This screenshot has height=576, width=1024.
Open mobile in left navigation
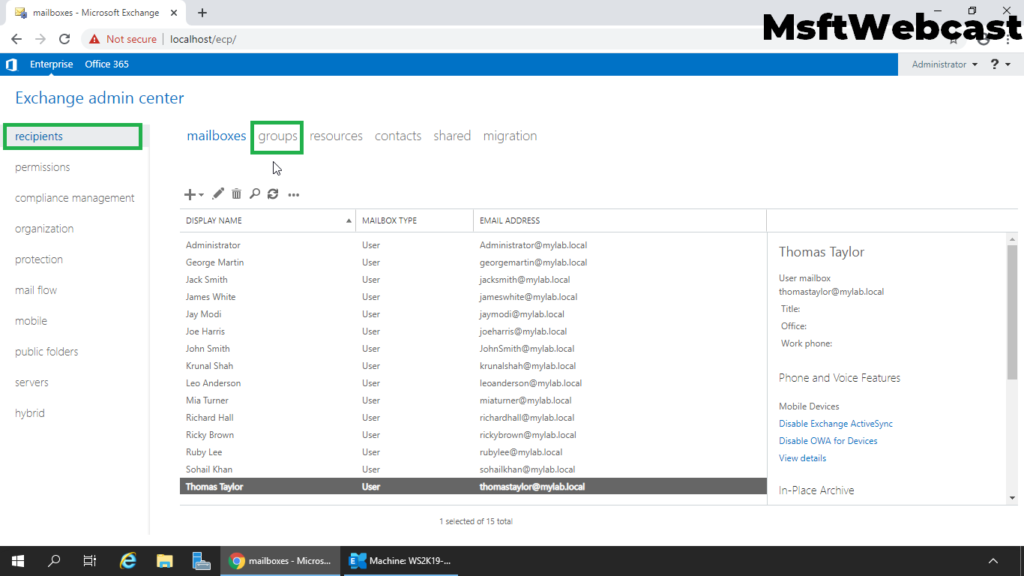click(31, 321)
